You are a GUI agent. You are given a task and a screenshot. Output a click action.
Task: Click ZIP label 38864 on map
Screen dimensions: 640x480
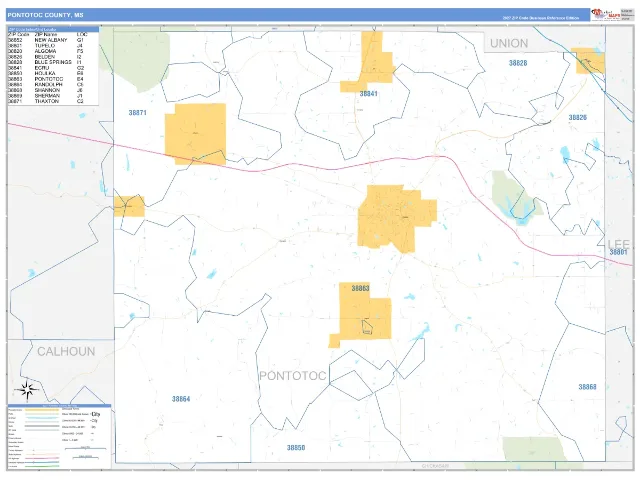[x=181, y=399]
